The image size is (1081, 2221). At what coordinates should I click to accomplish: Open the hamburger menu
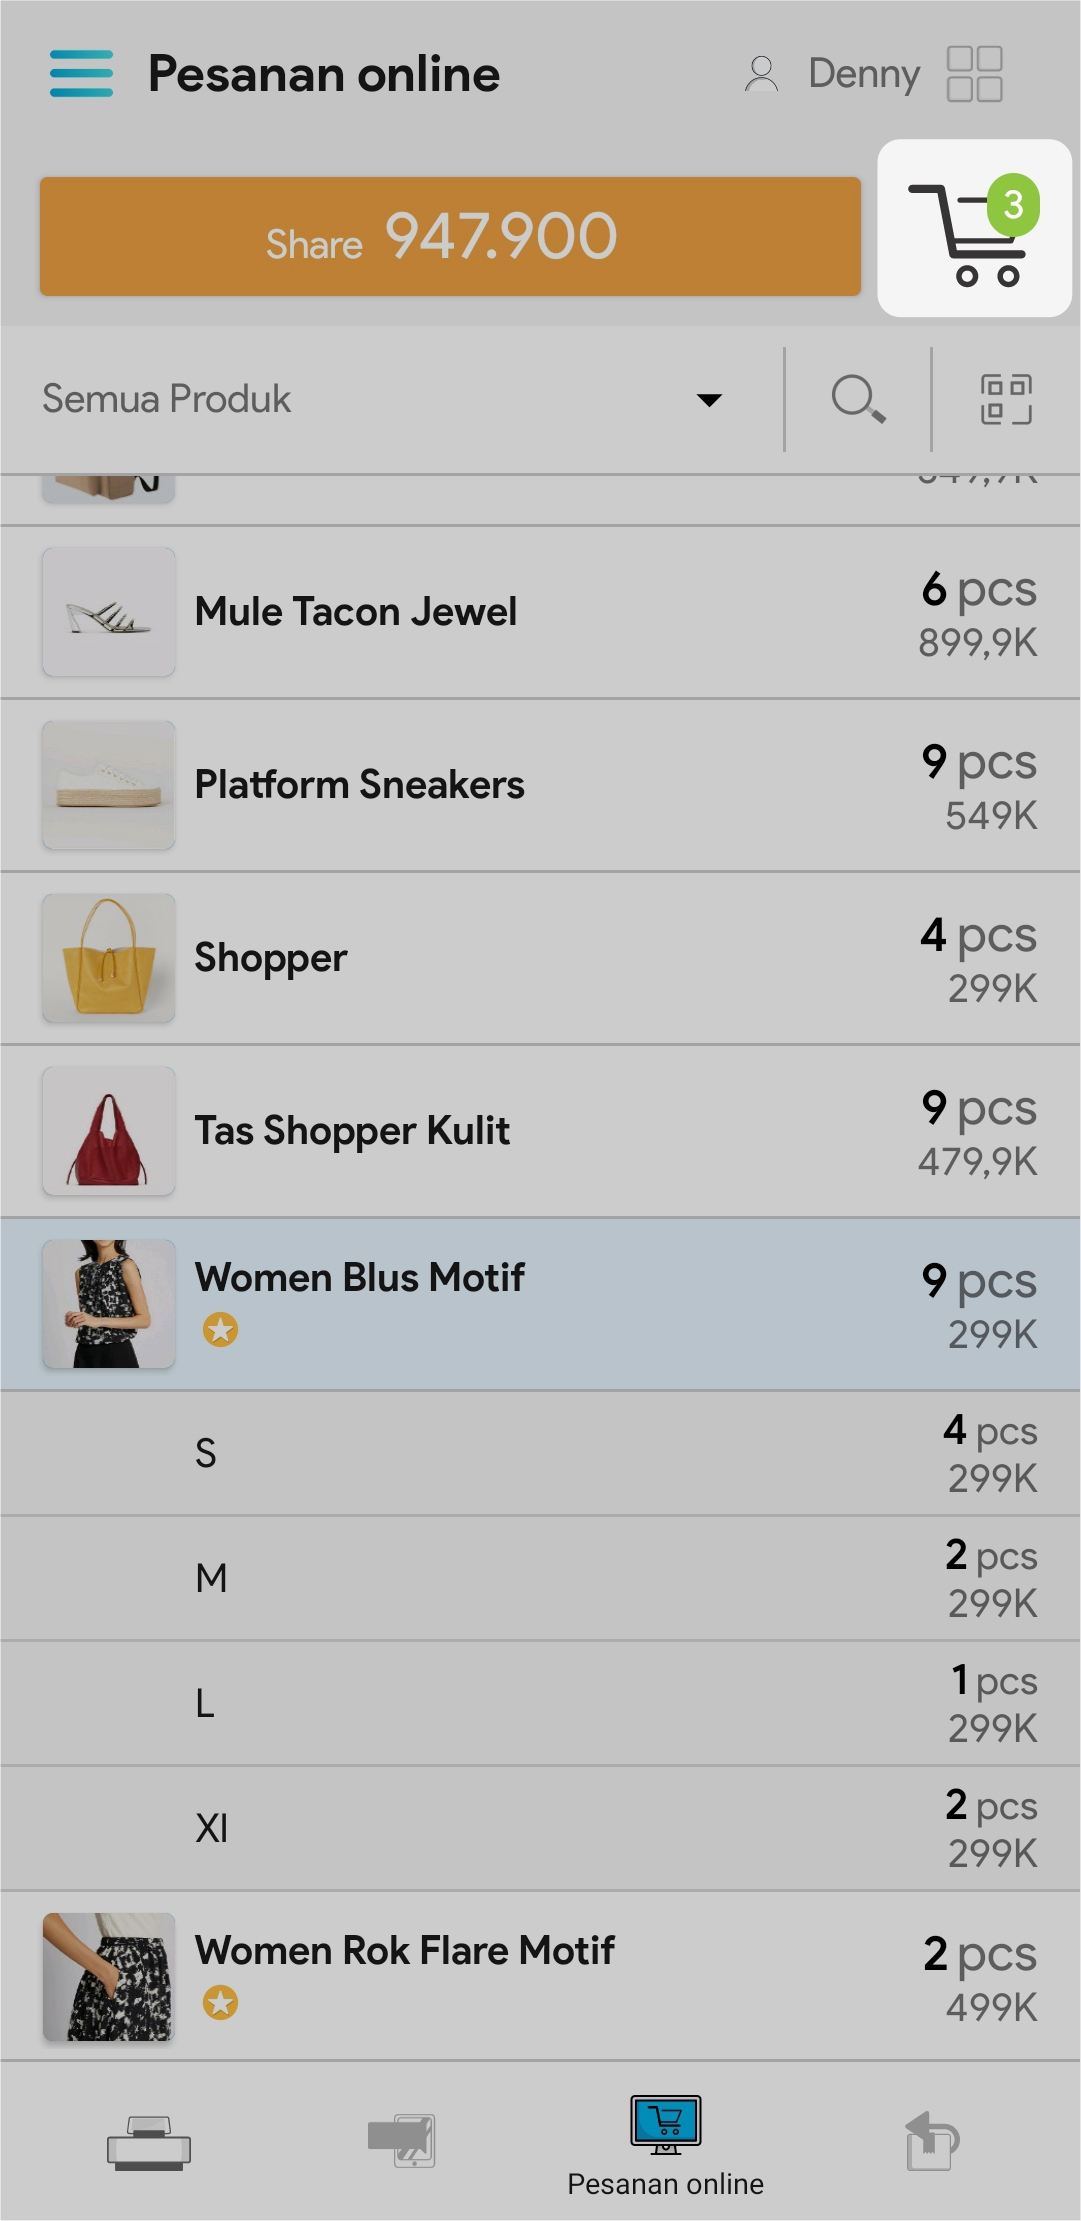81,74
